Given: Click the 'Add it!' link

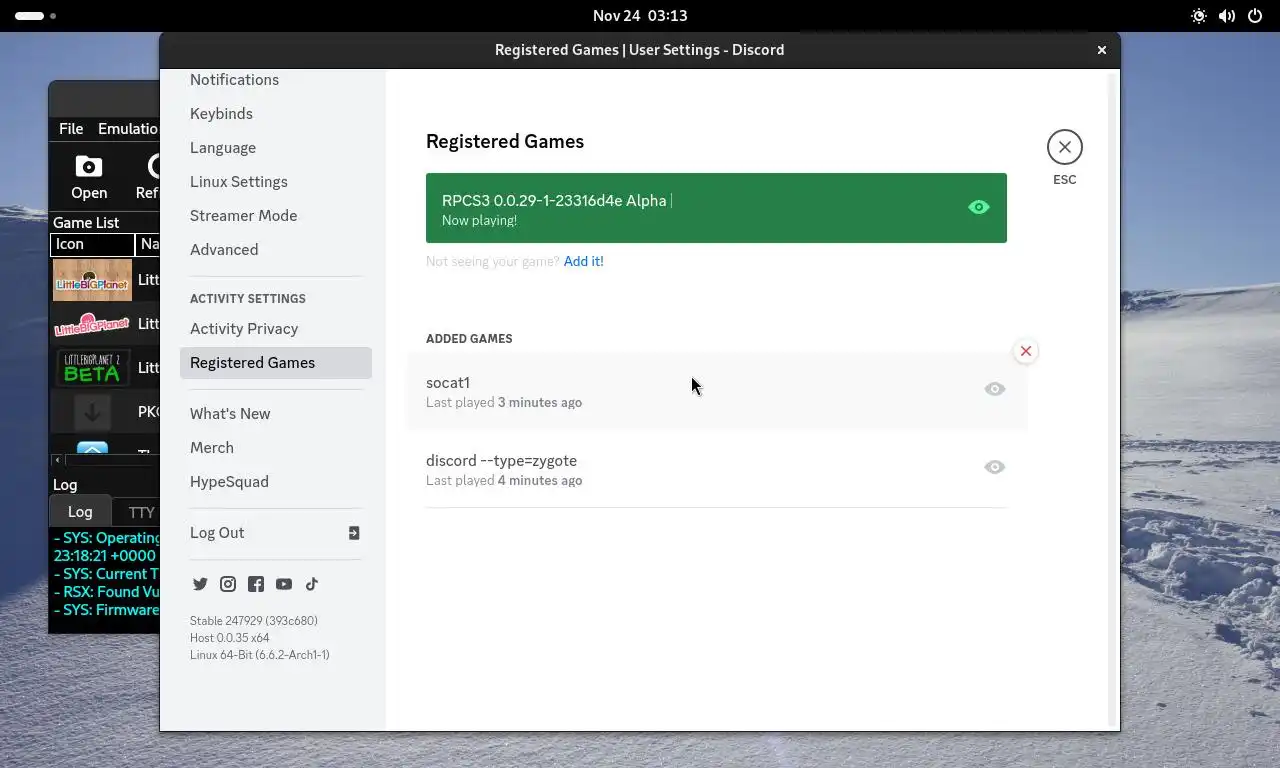Looking at the screenshot, I should 583,262.
